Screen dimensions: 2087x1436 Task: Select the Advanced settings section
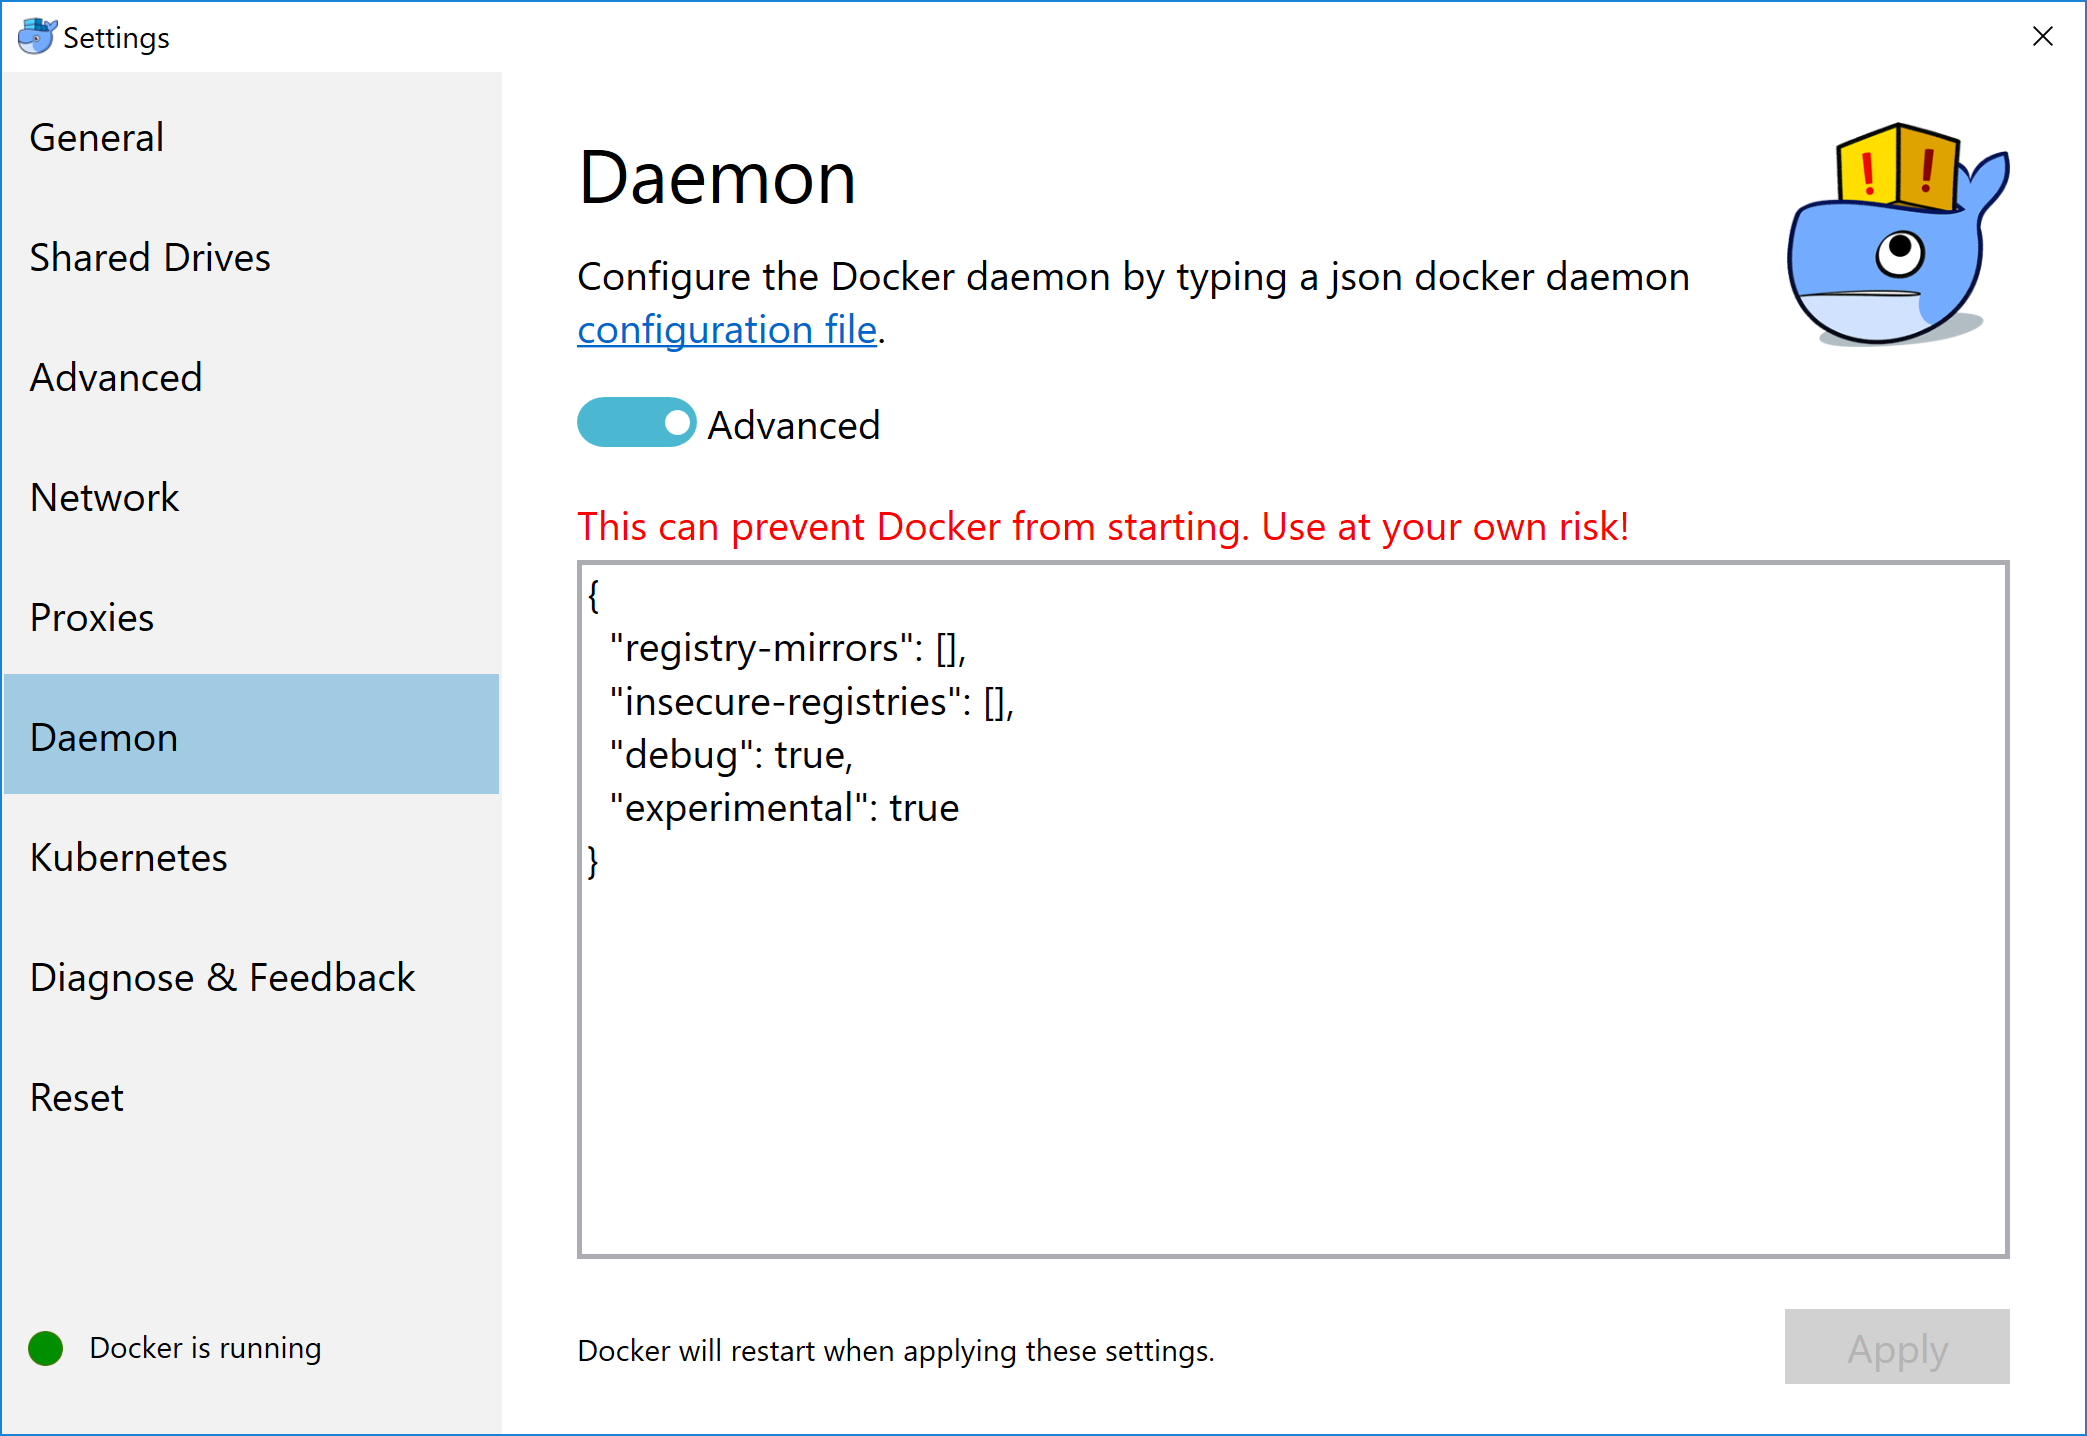pos(116,377)
